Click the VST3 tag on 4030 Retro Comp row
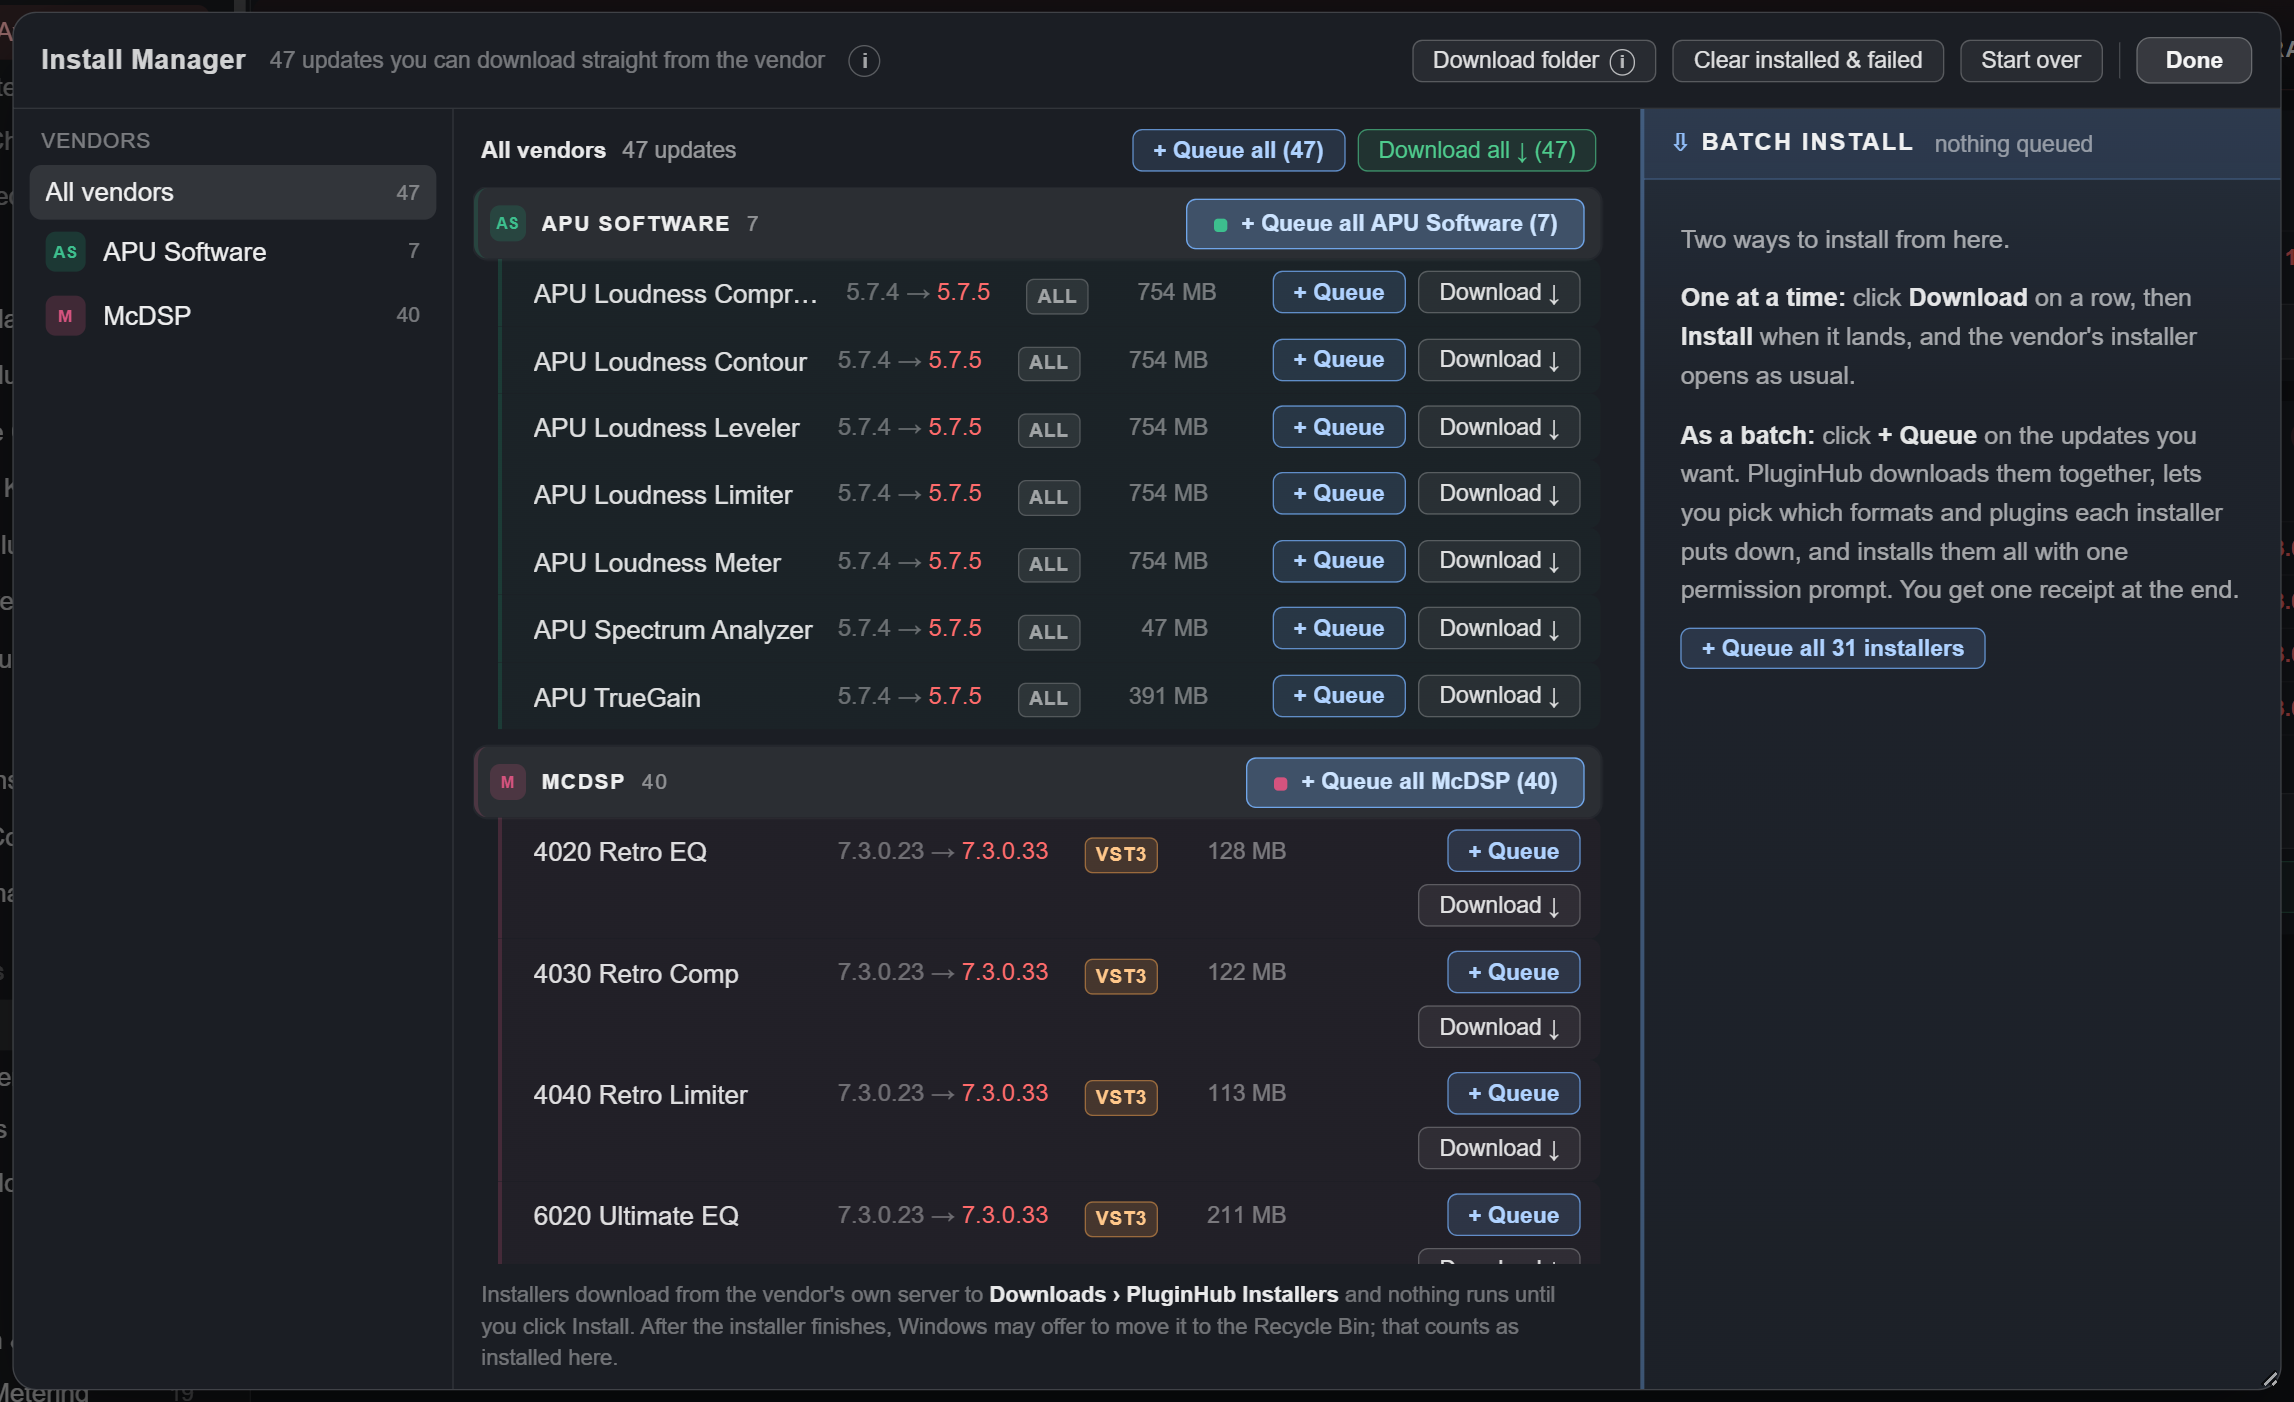This screenshot has width=2294, height=1402. click(1120, 976)
